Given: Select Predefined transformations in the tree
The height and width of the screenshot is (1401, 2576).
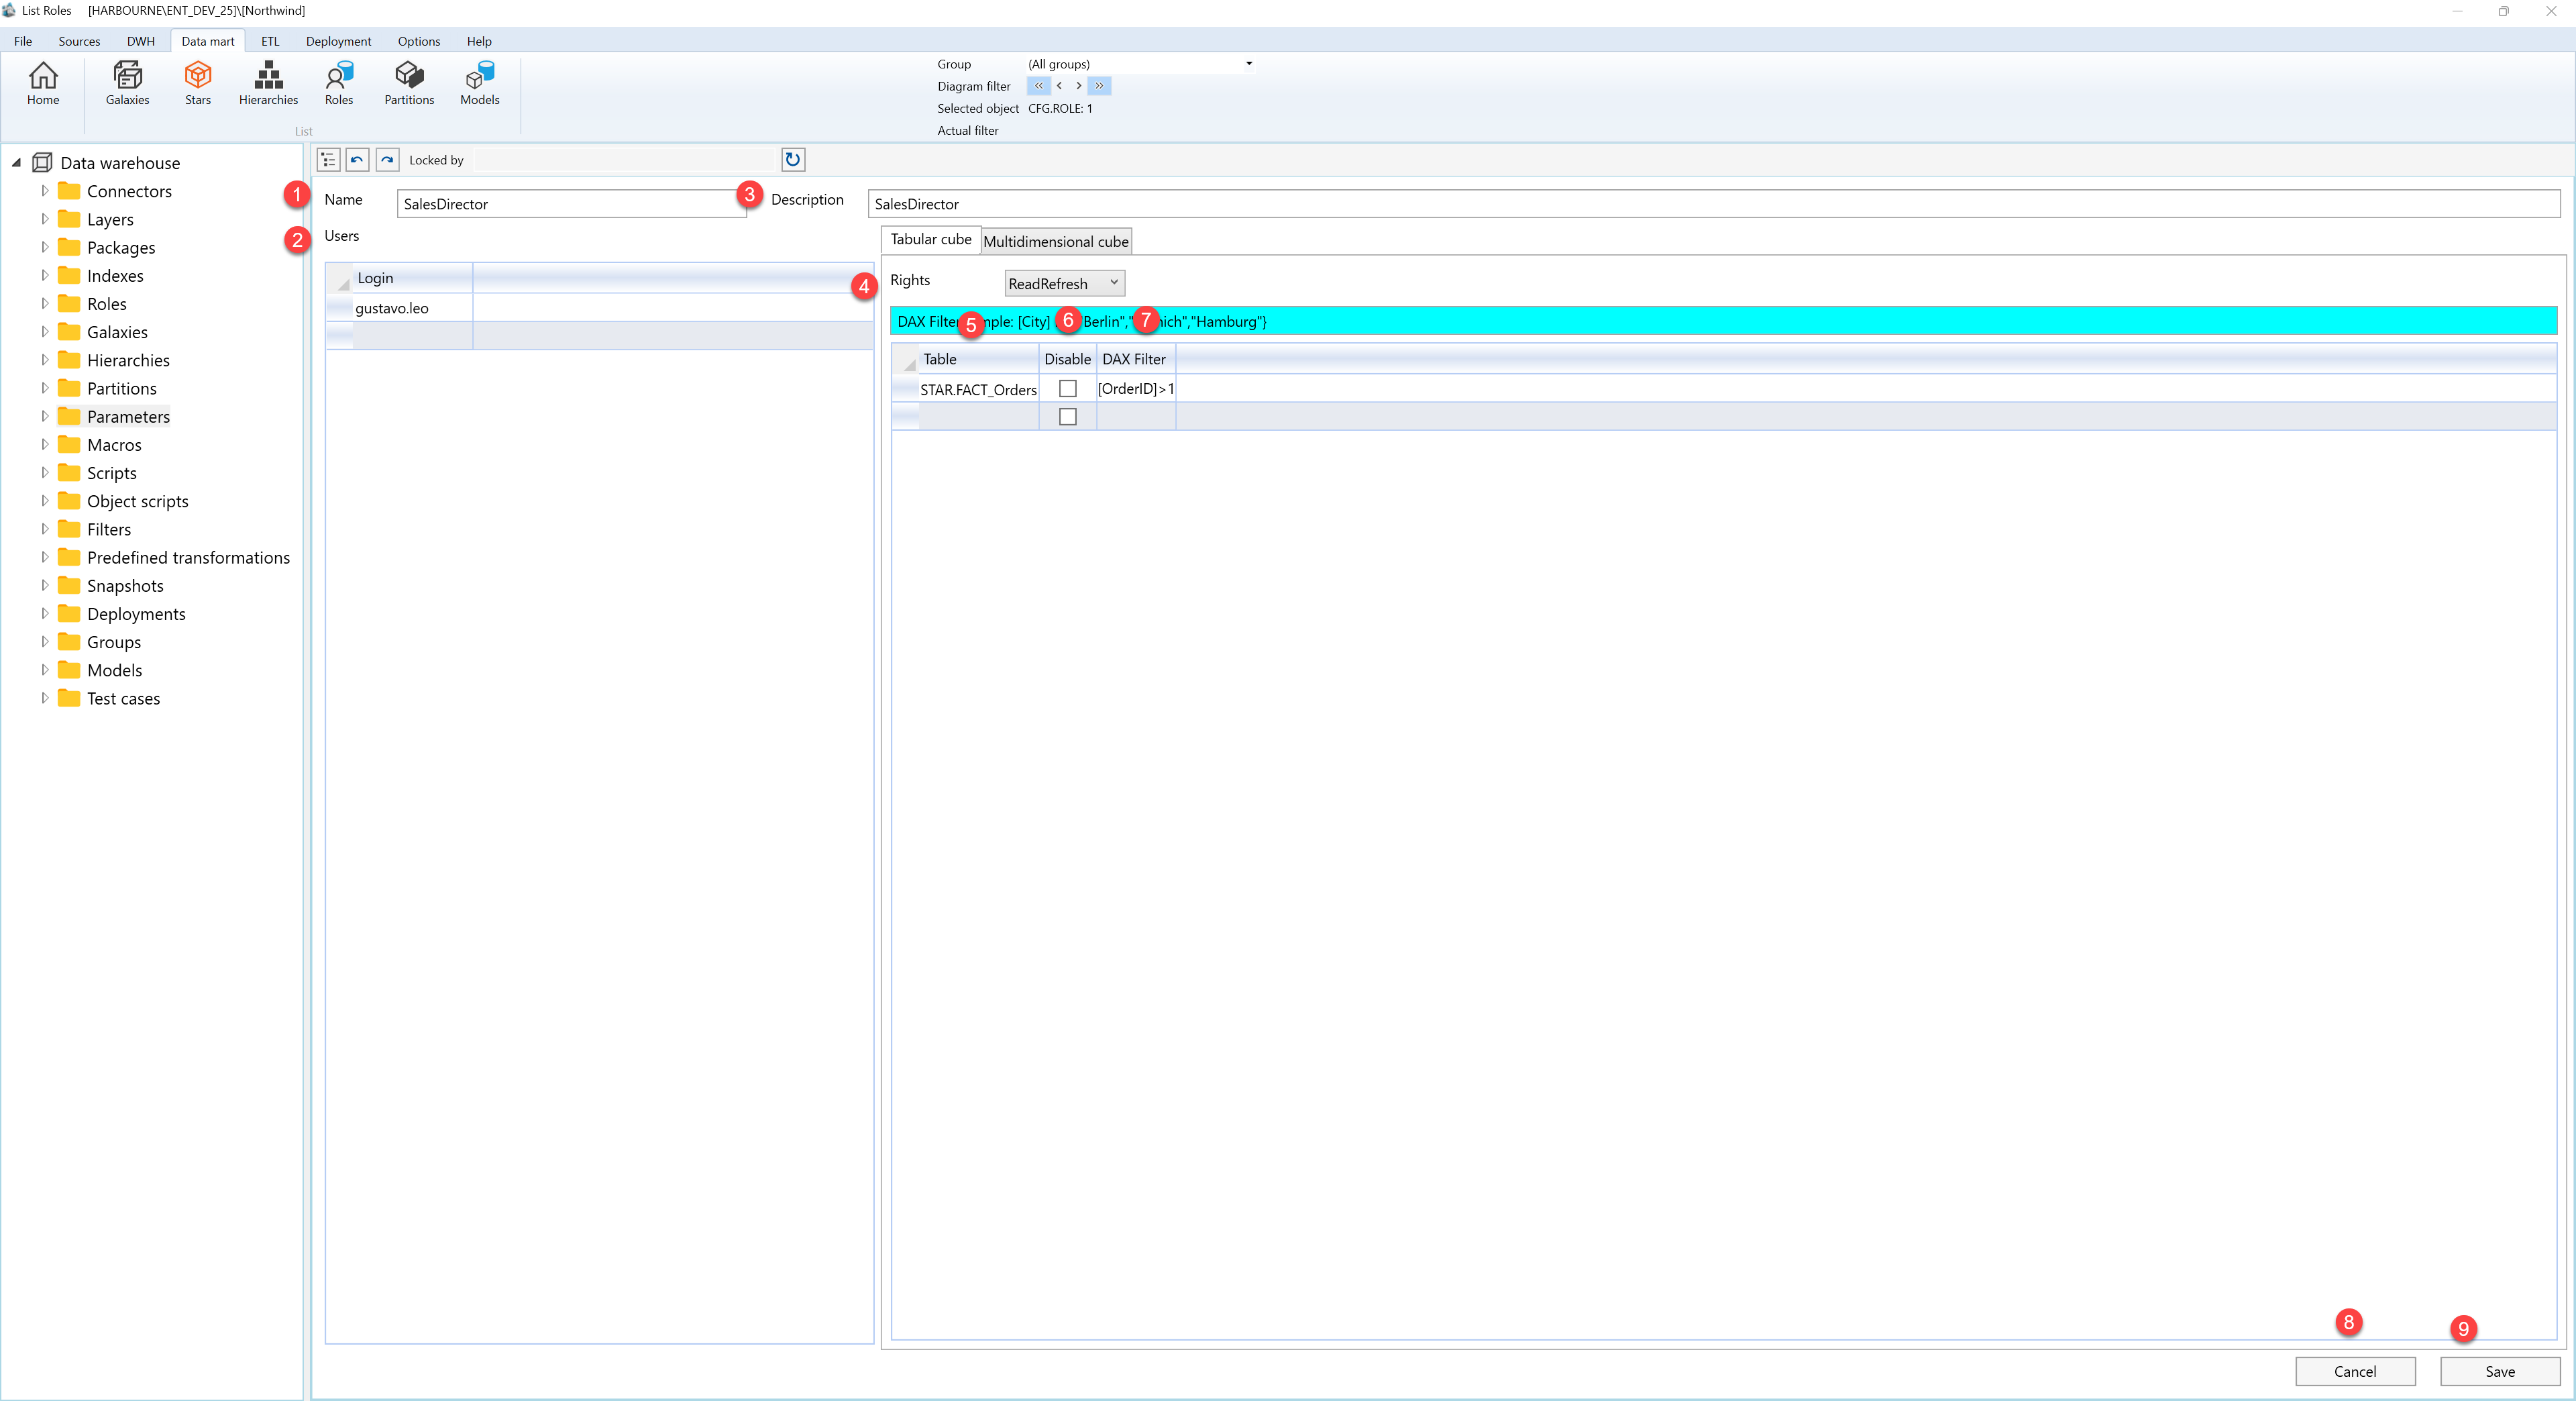Looking at the screenshot, I should (188, 557).
